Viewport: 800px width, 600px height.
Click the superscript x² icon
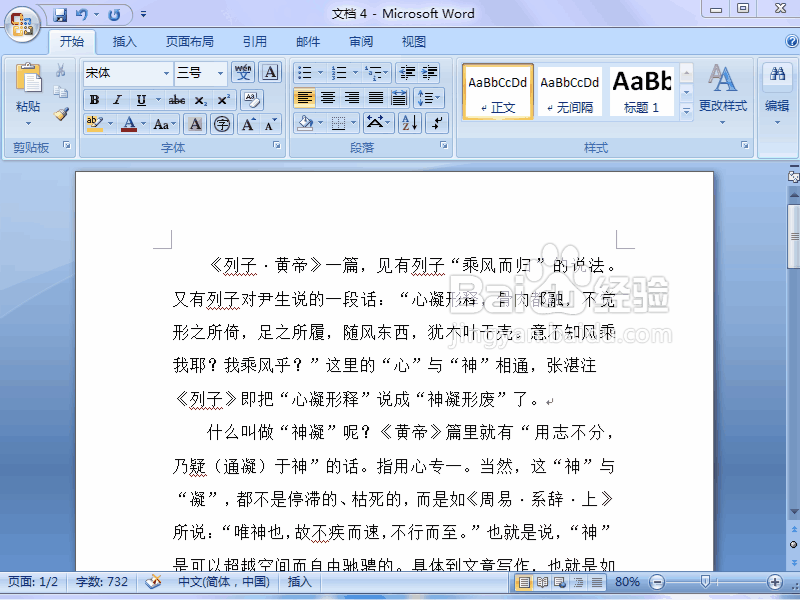coord(224,100)
